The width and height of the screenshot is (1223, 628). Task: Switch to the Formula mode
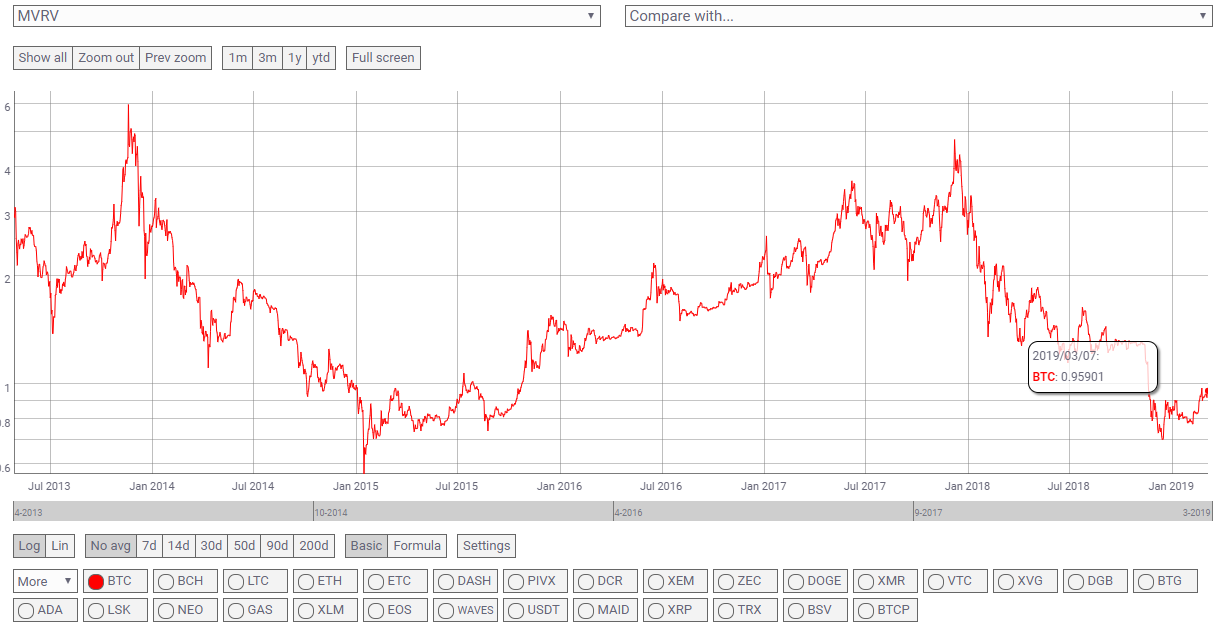click(417, 546)
